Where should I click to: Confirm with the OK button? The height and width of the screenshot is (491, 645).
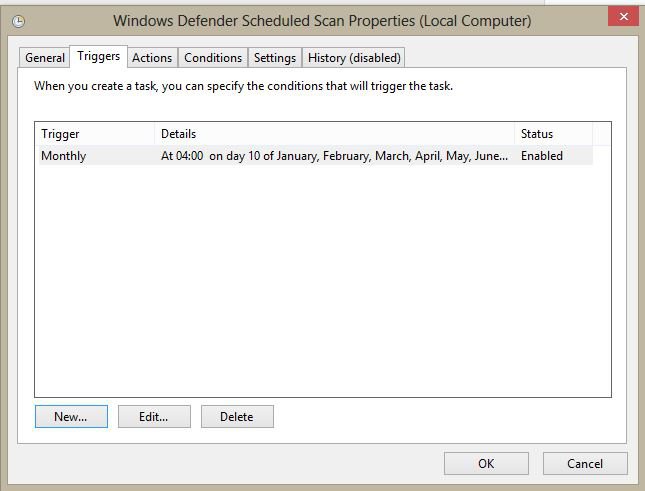486,463
